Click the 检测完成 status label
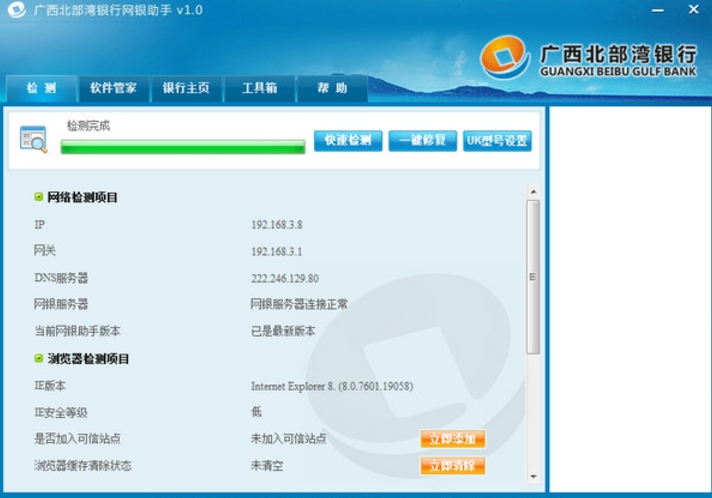Image resolution: width=712 pixels, height=498 pixels. click(x=89, y=126)
